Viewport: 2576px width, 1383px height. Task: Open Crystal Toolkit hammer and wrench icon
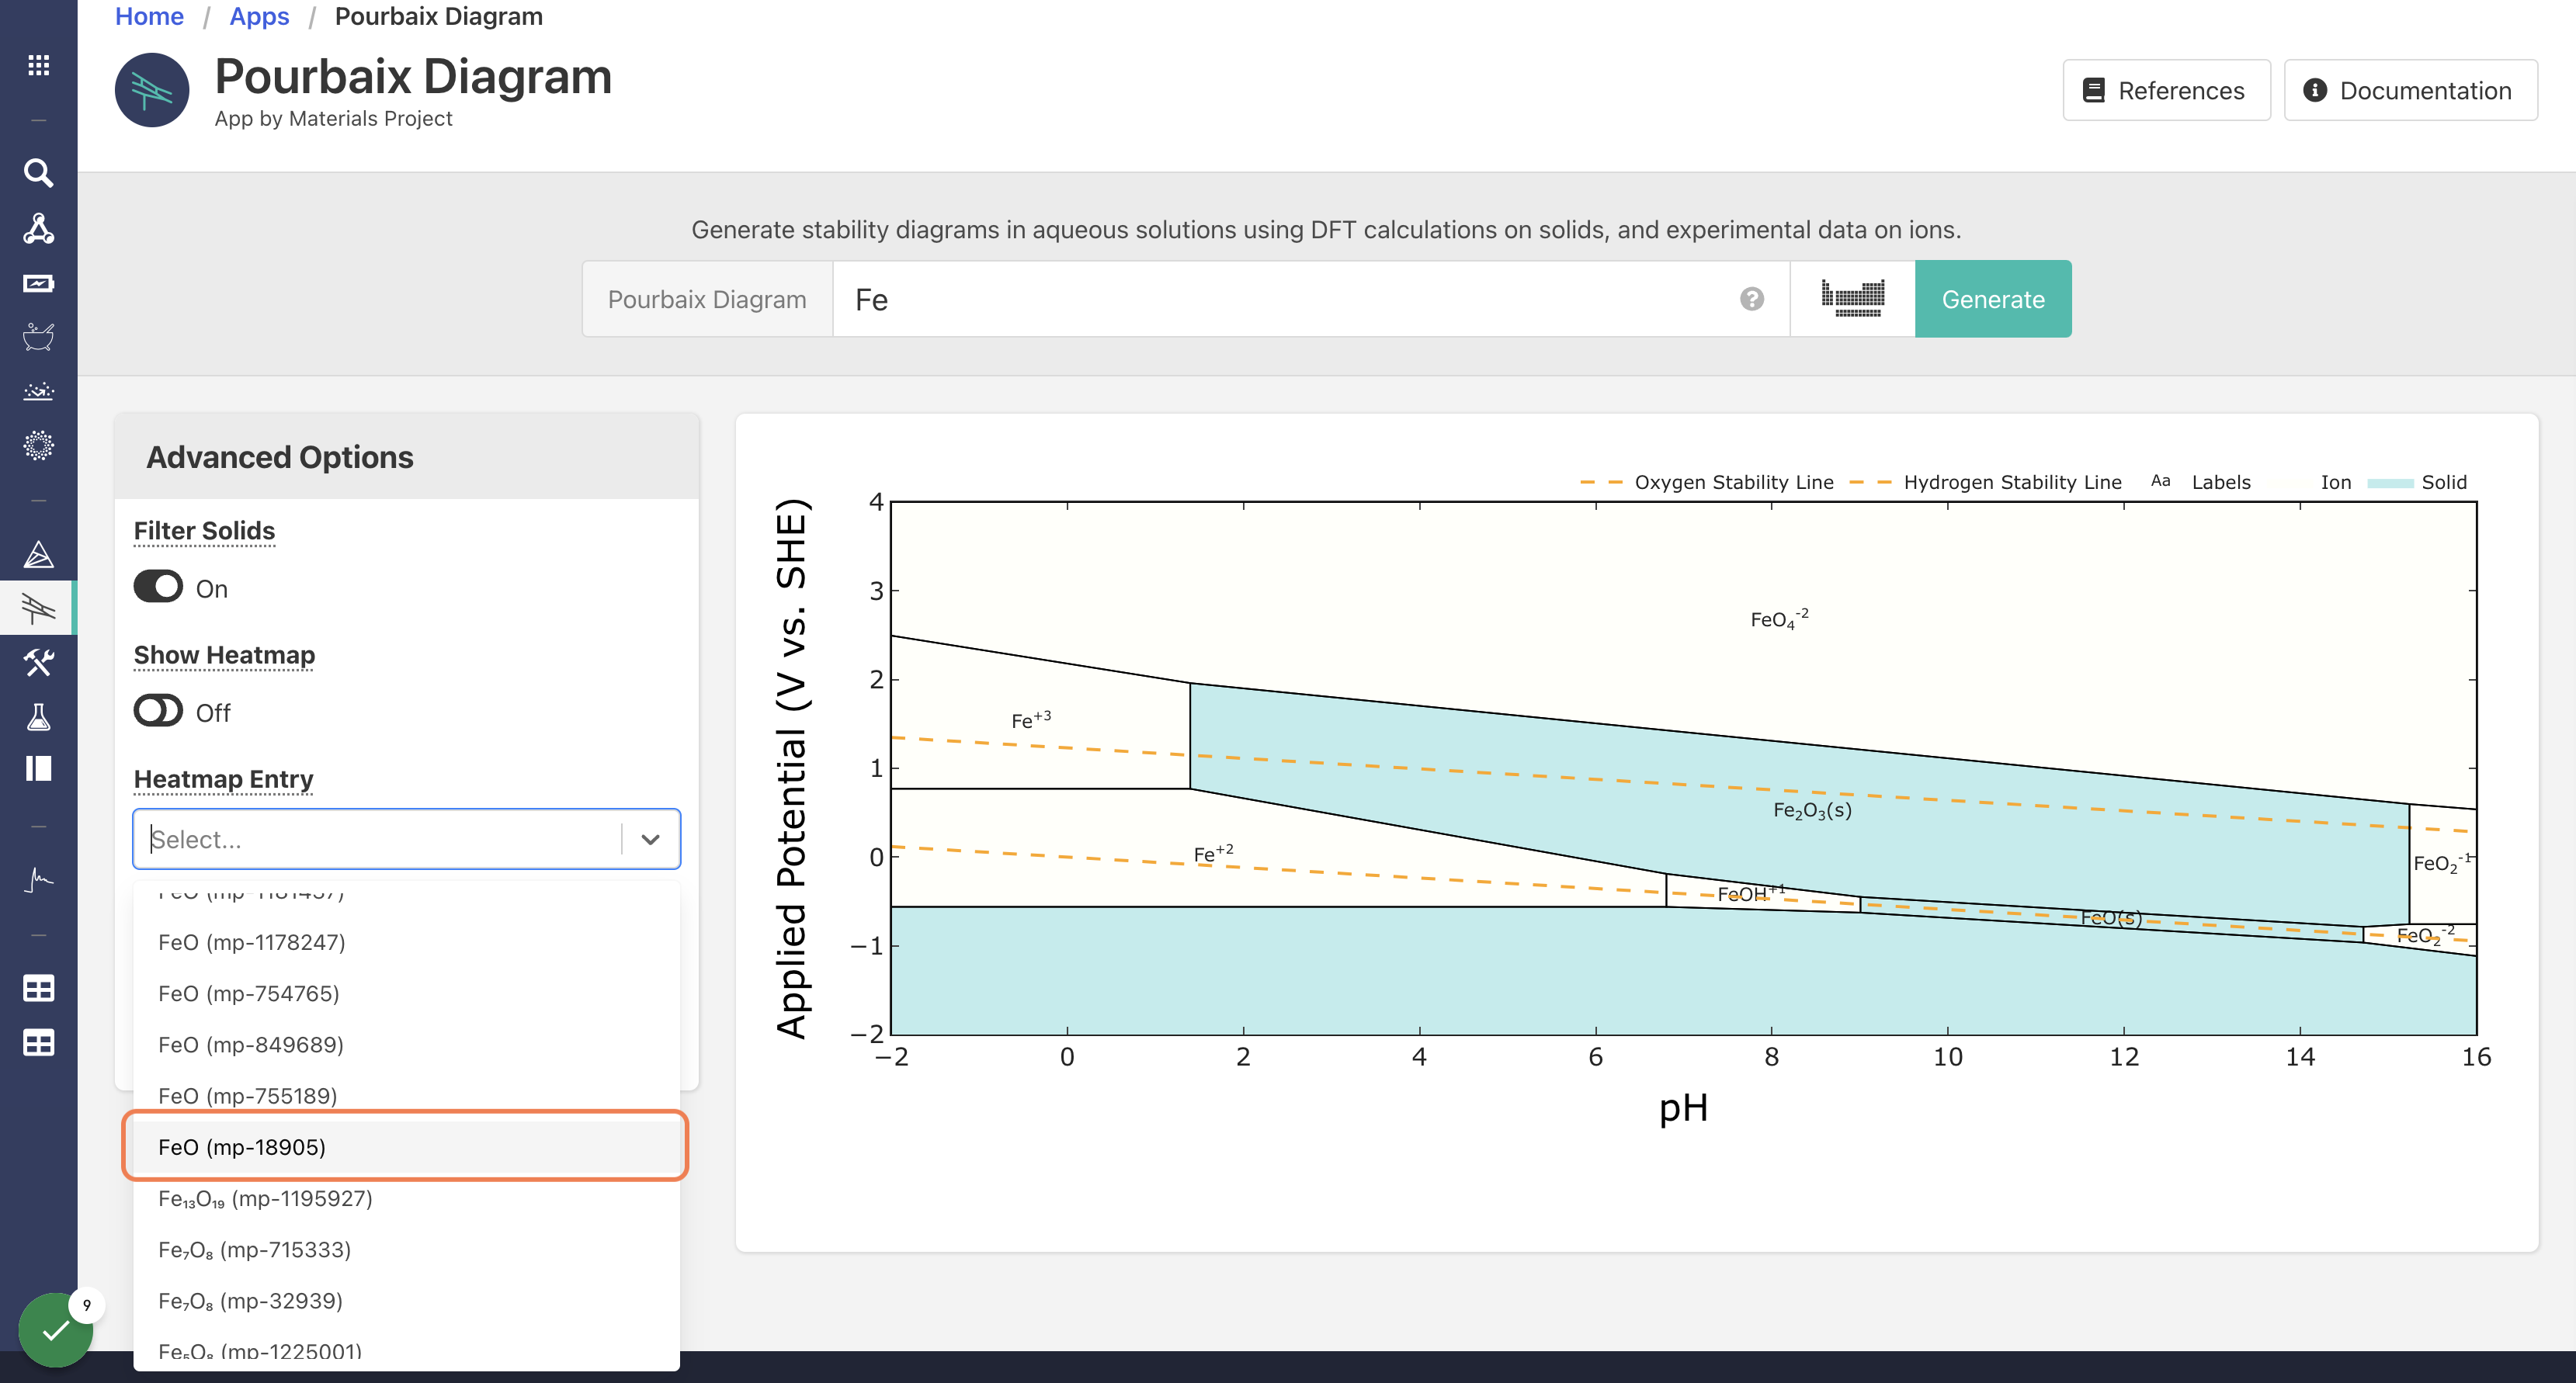(x=38, y=662)
